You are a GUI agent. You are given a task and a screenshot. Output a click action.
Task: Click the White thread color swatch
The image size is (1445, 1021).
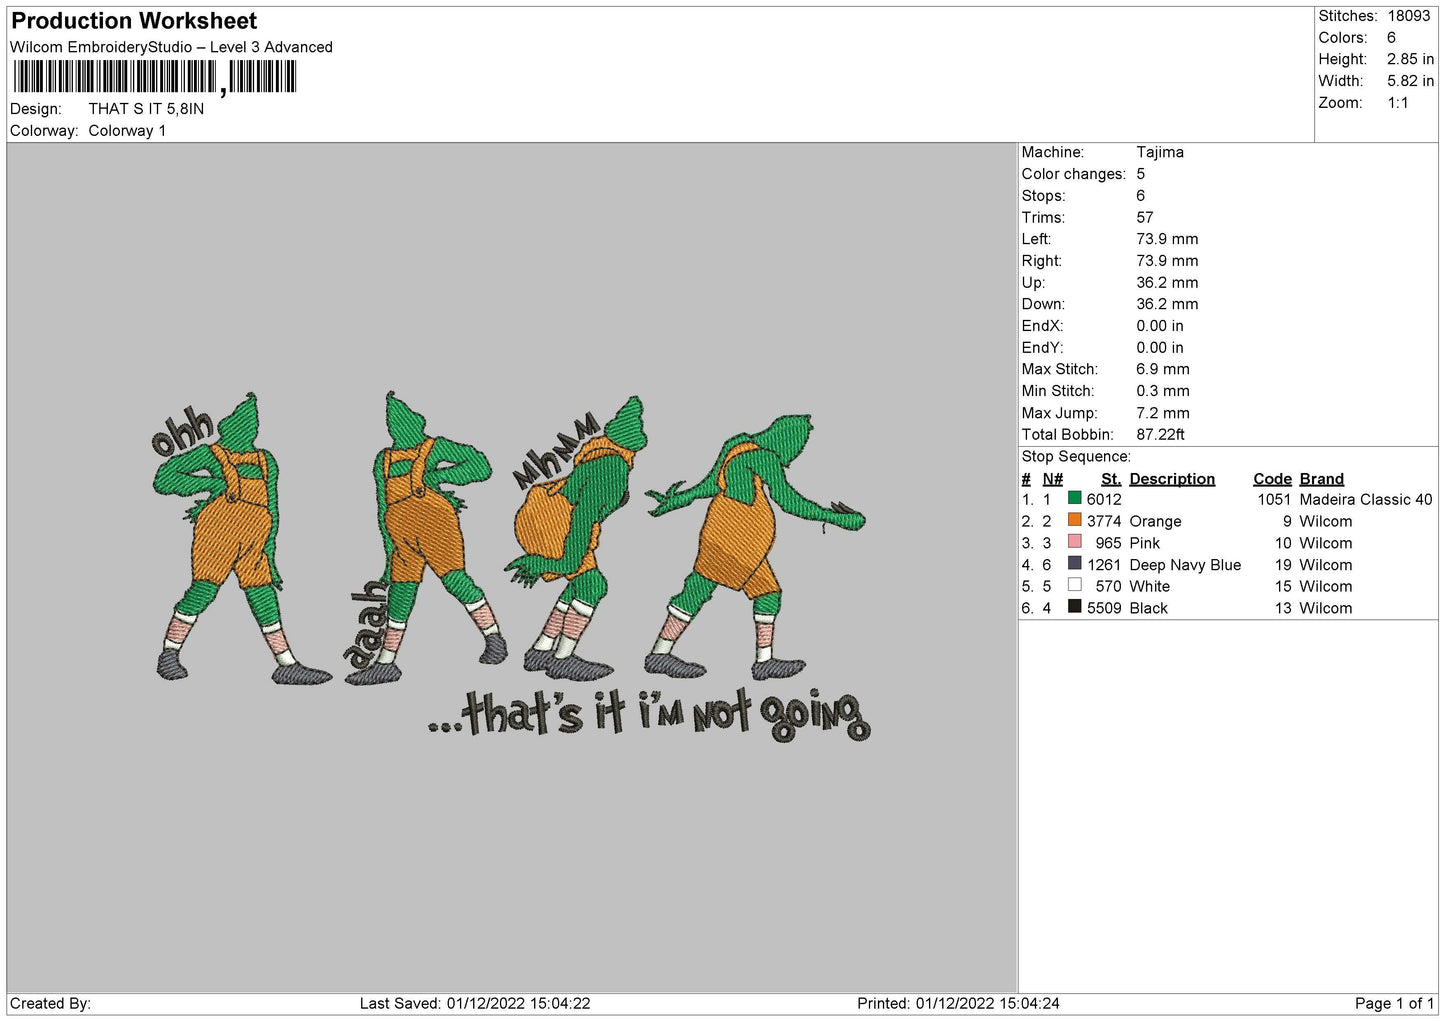1074,585
